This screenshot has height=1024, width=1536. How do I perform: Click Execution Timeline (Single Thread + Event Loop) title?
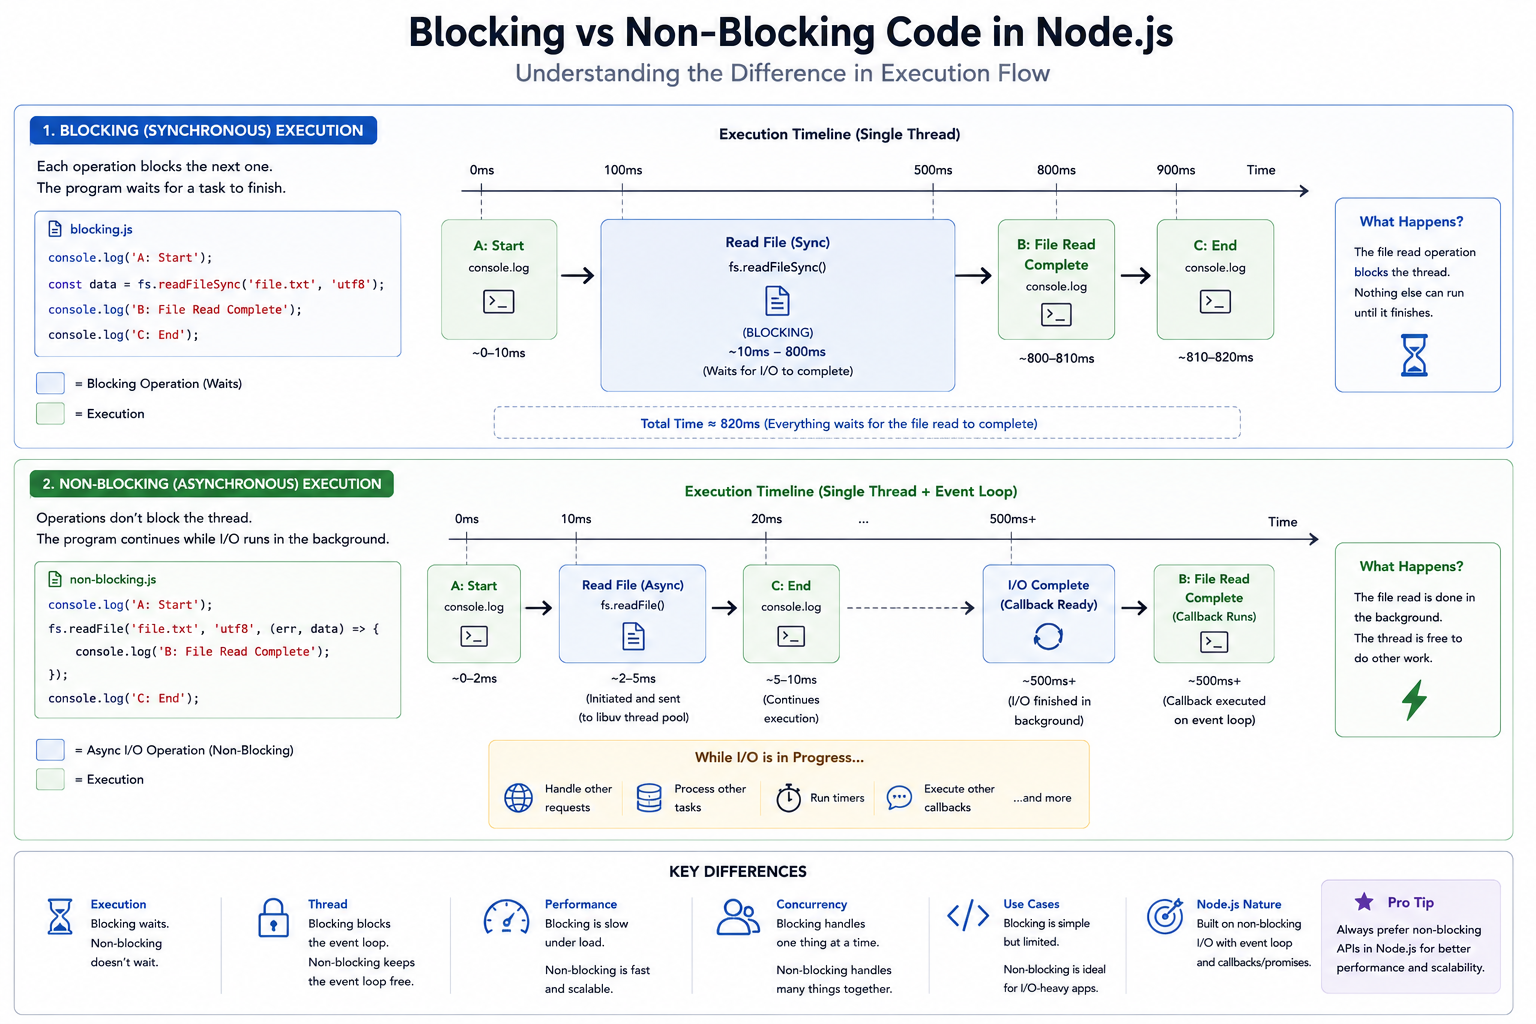(x=851, y=491)
